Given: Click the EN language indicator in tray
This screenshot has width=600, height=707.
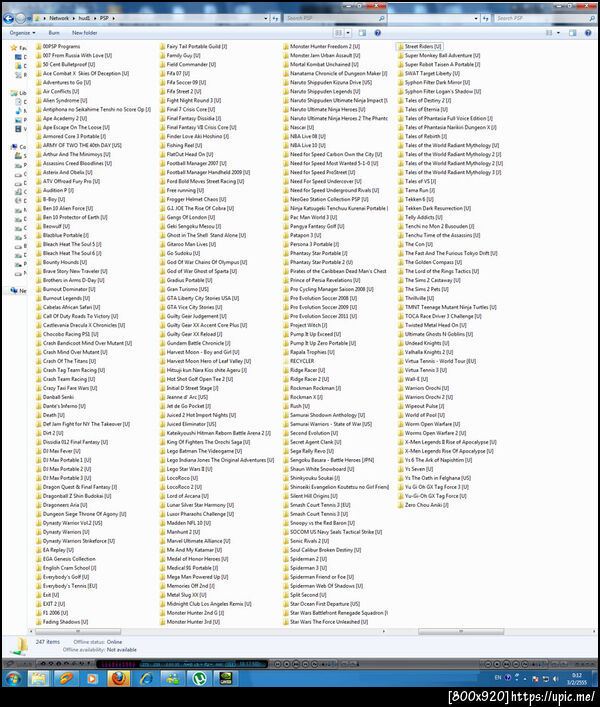Looking at the screenshot, I should (x=498, y=678).
